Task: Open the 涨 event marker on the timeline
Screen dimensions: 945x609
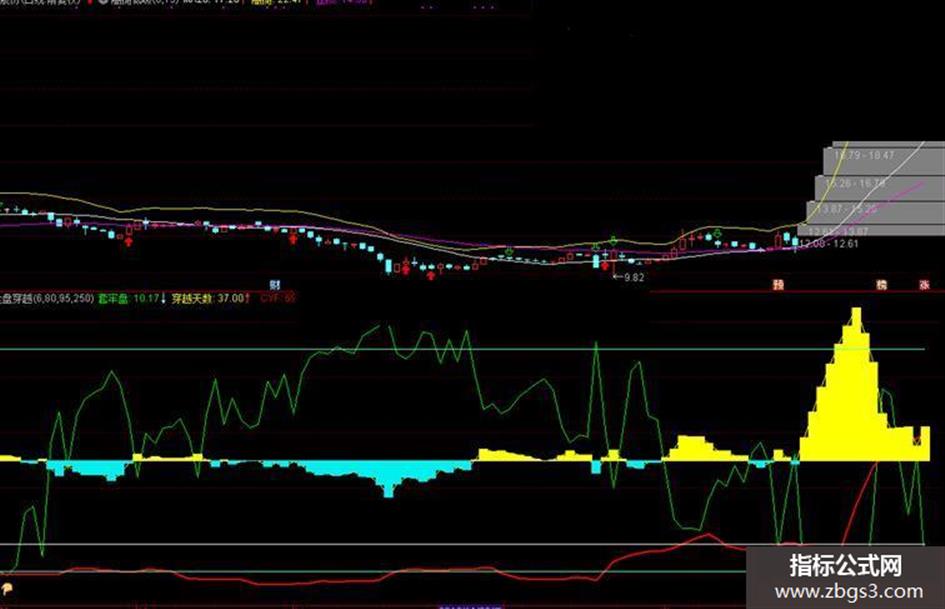Action: click(x=924, y=285)
